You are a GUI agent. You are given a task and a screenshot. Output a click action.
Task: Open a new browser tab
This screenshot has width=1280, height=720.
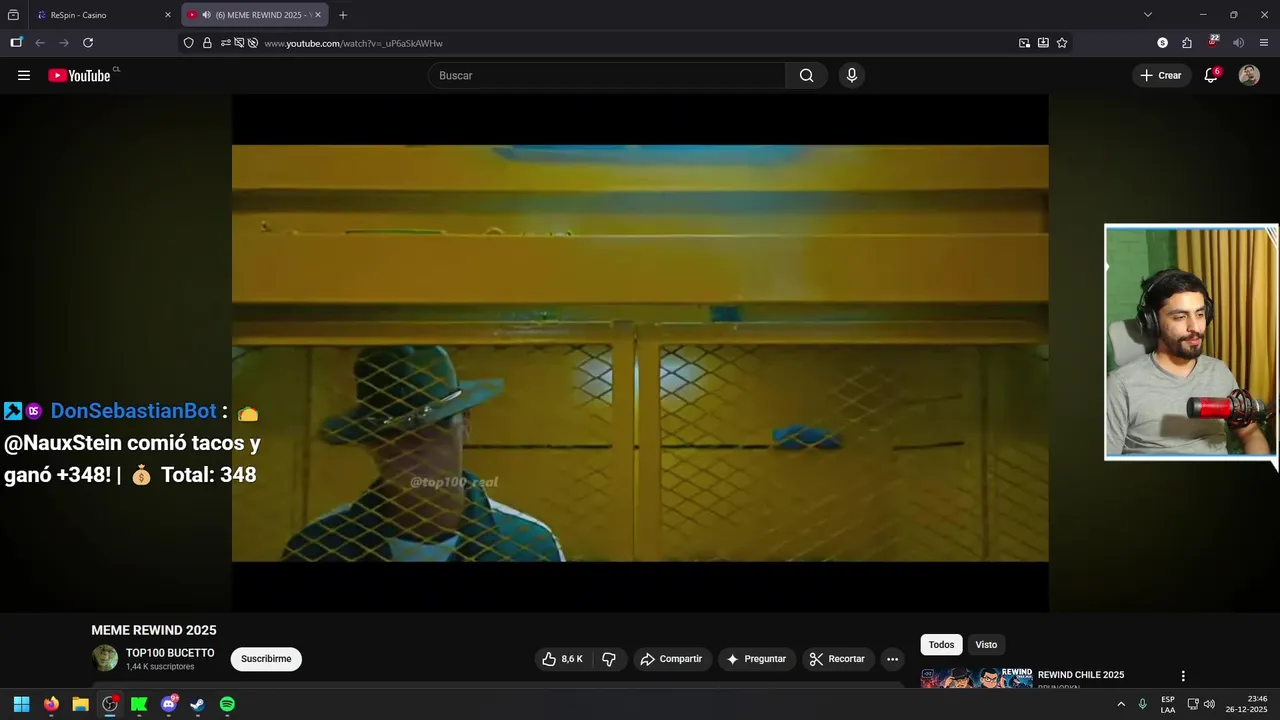[x=343, y=15]
